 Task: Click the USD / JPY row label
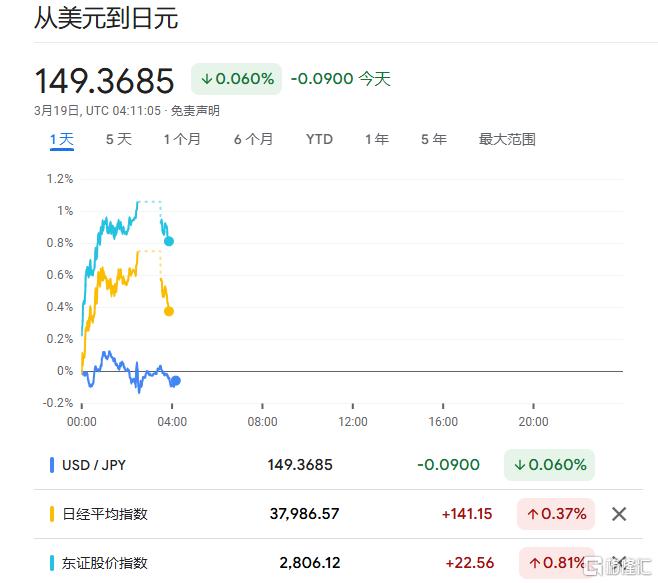point(96,465)
